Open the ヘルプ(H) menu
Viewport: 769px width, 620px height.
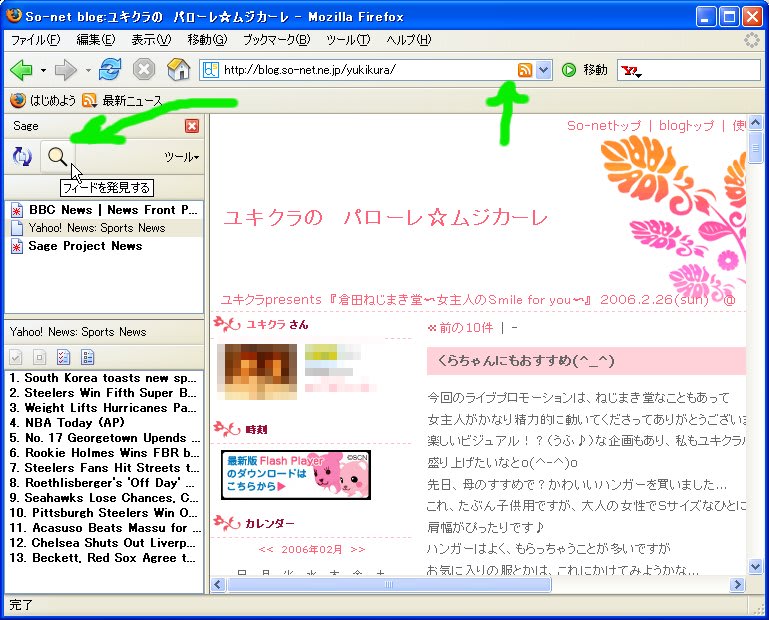408,40
